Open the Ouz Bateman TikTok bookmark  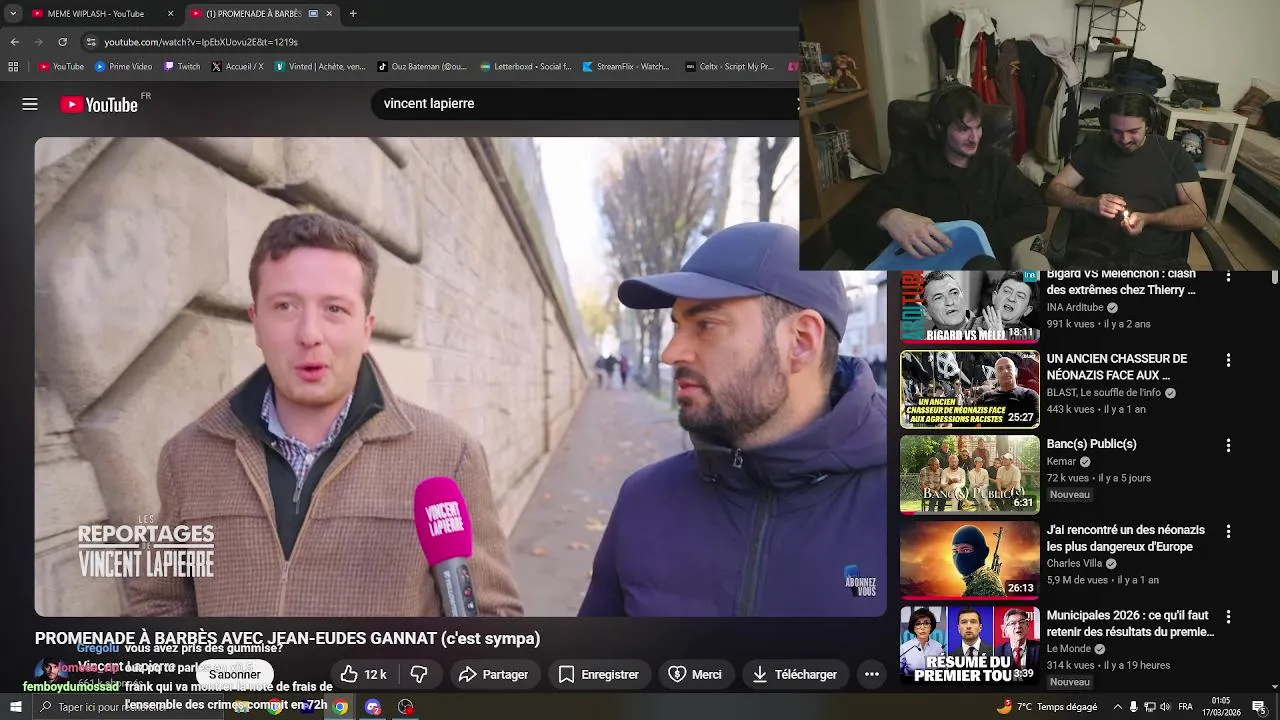click(x=422, y=67)
